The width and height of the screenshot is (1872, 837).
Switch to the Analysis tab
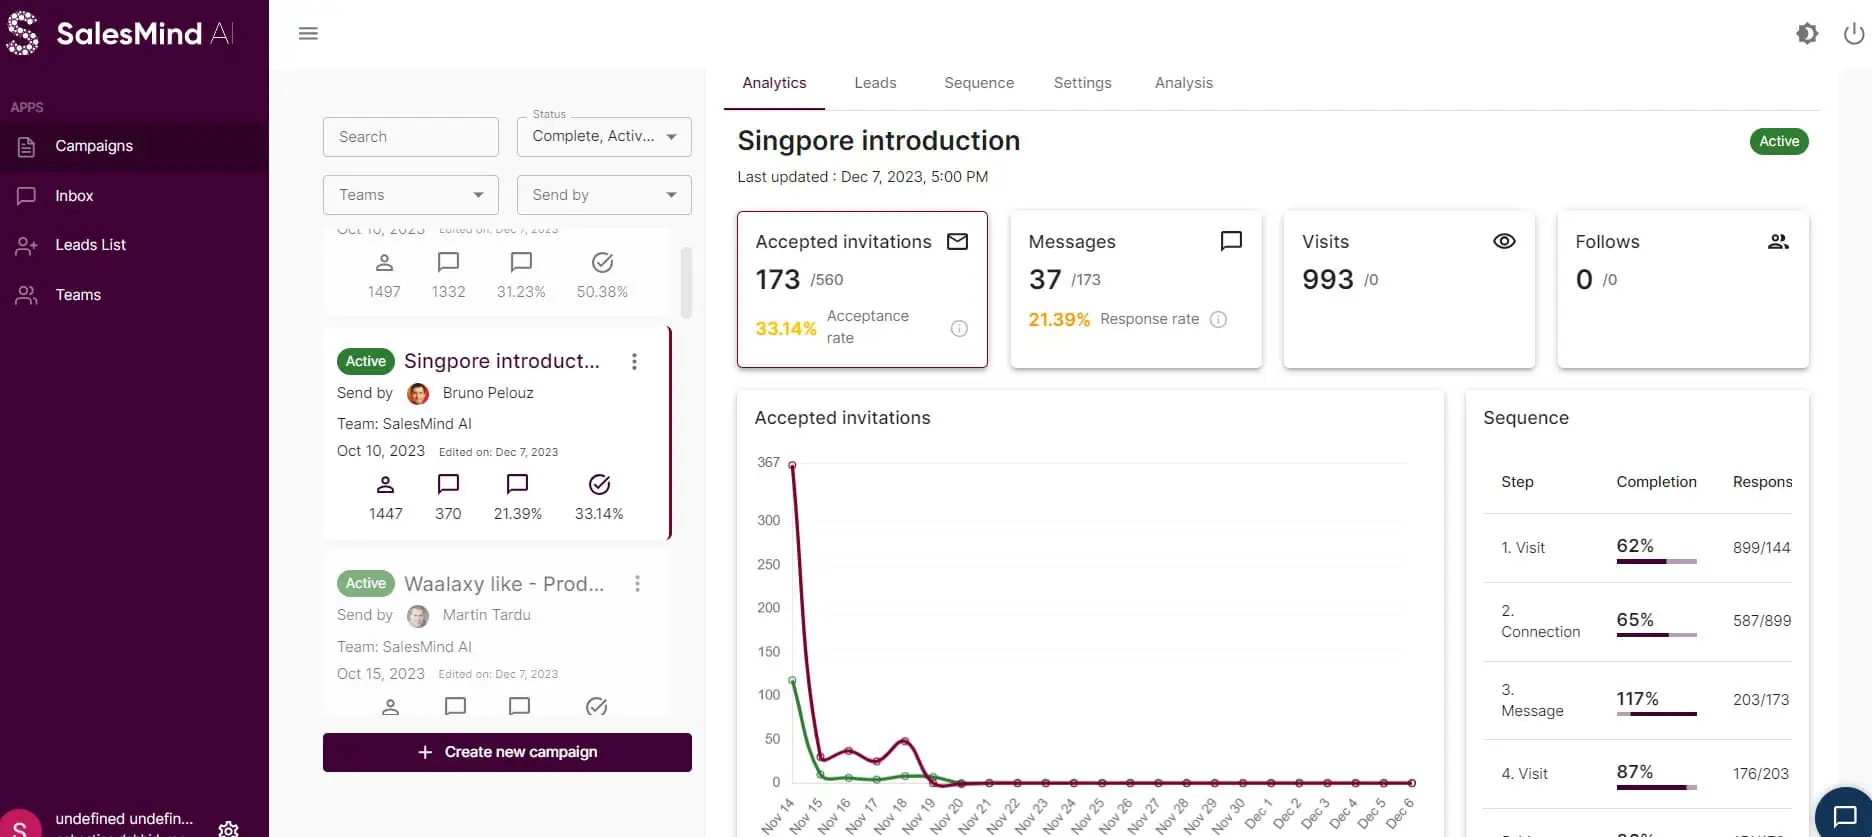click(x=1183, y=83)
